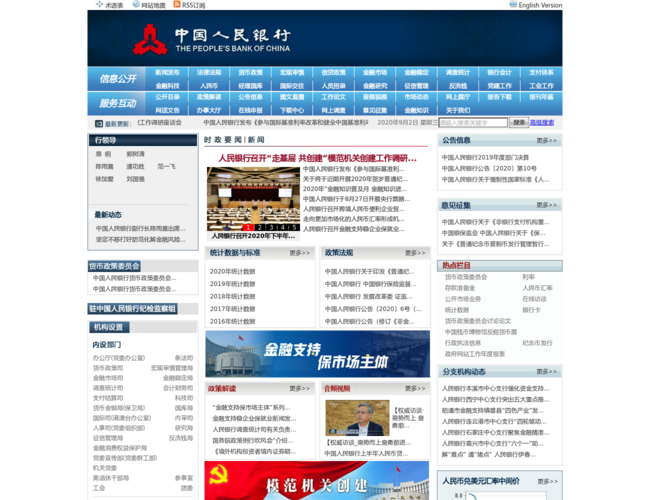The height and width of the screenshot is (500, 650).
Task: Open the 反洗钱 menu item
Action: point(458,86)
